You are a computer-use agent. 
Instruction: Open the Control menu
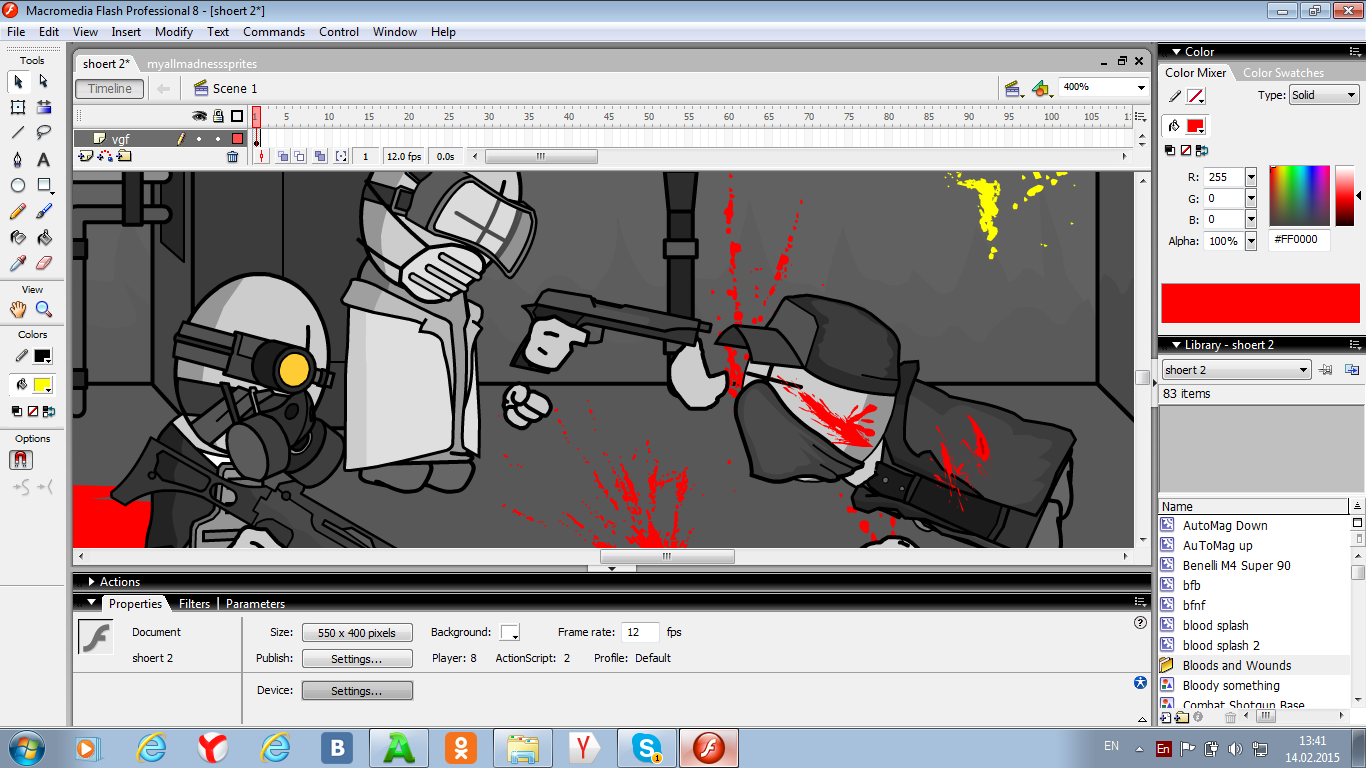[339, 32]
